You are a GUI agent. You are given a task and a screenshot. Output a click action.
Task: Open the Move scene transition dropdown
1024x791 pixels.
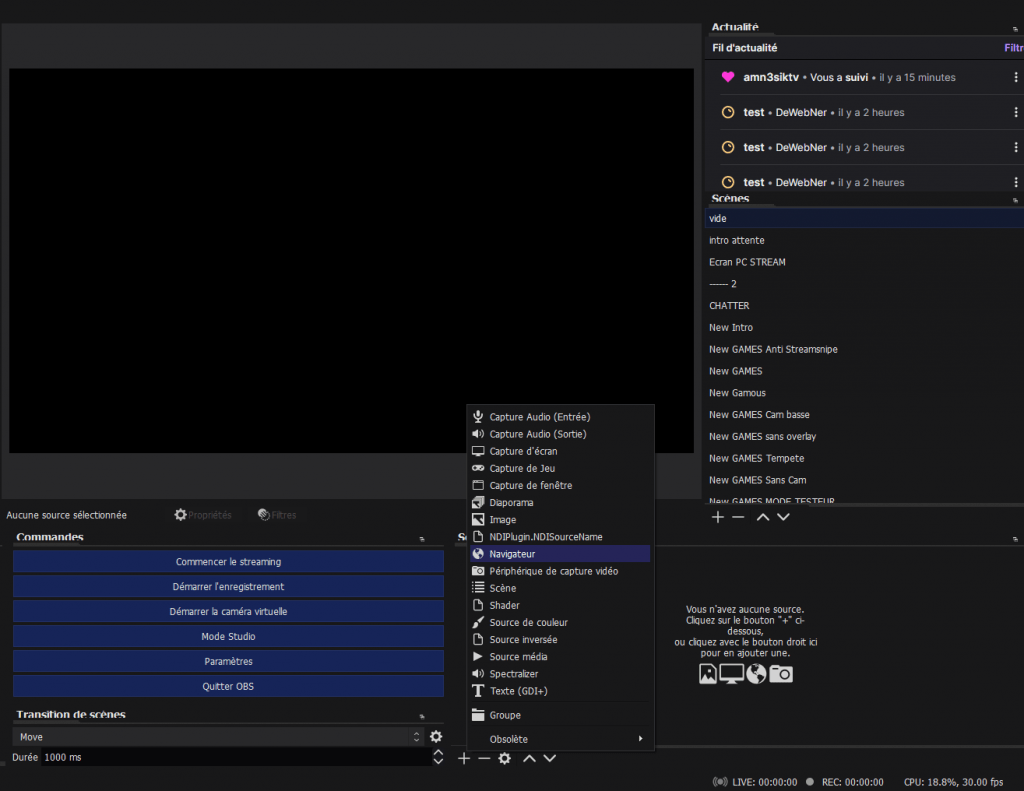219,737
